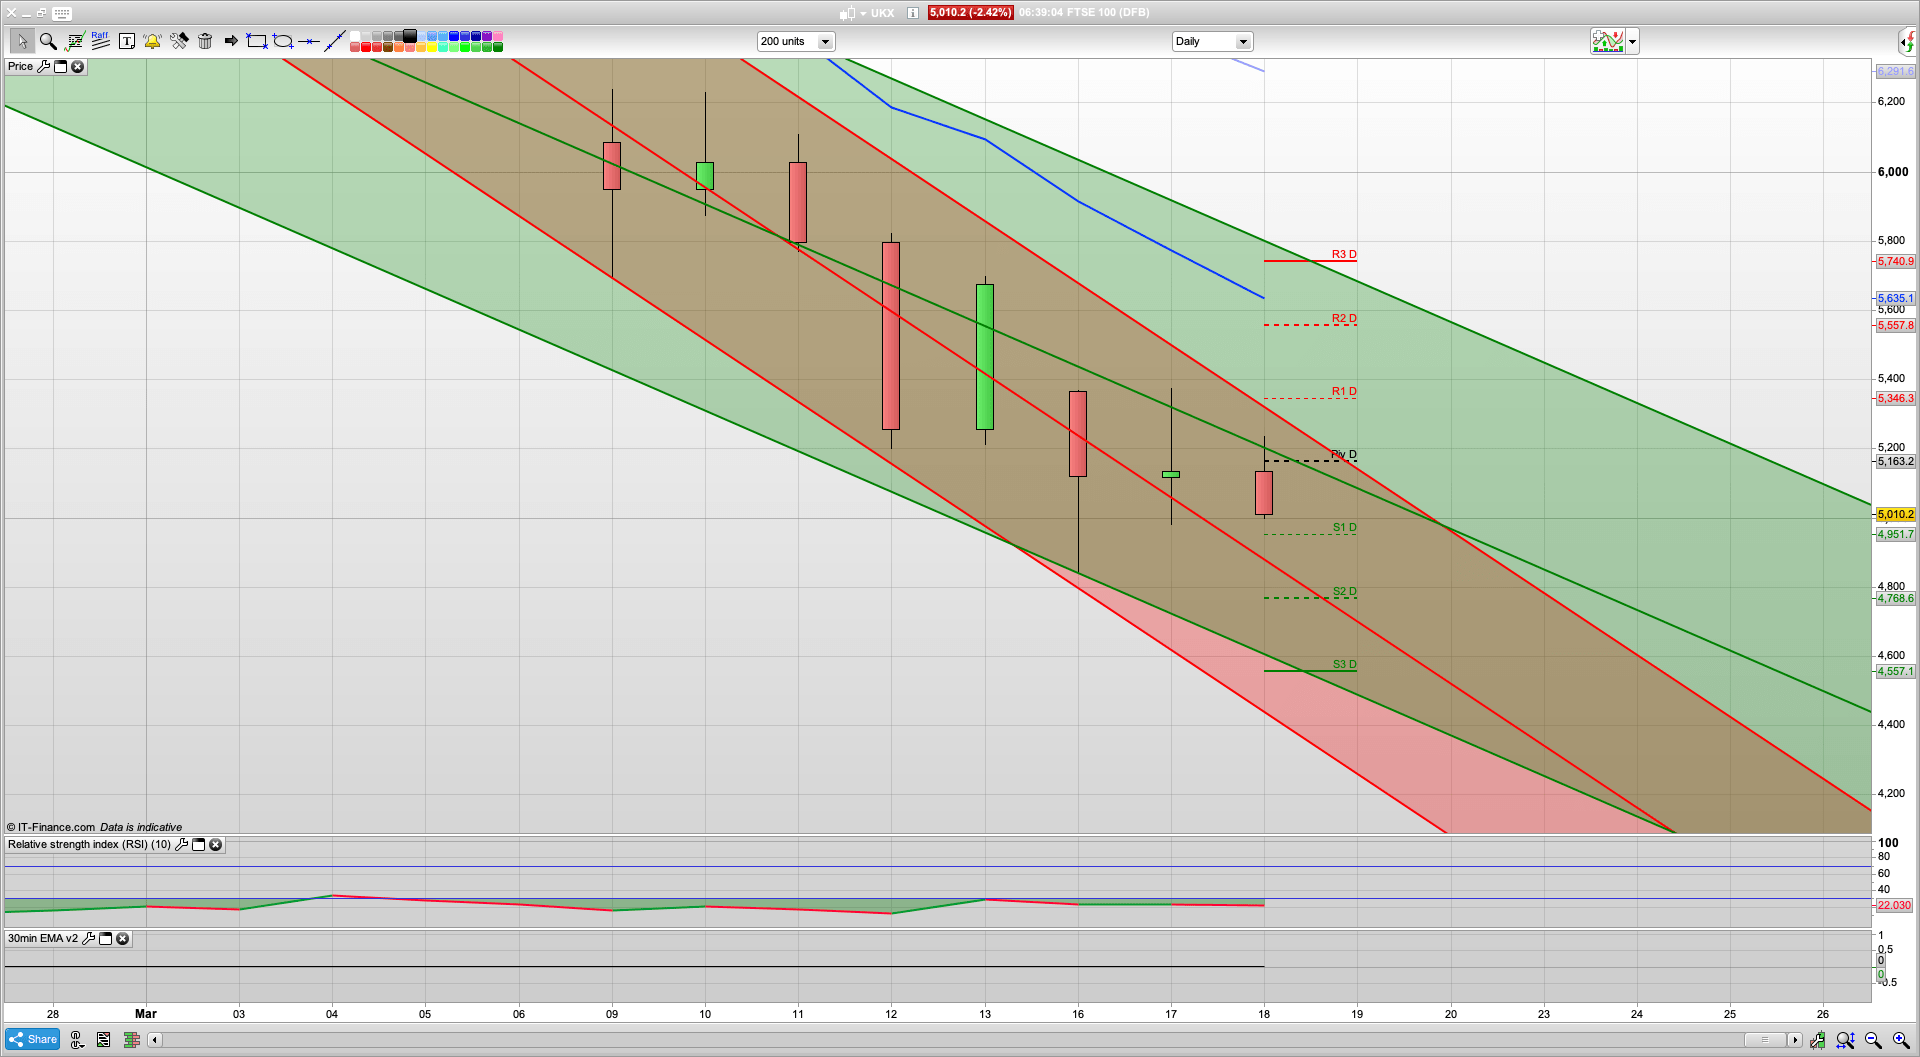Close the RSI indicator panel
This screenshot has width=1920, height=1057.
[x=215, y=845]
